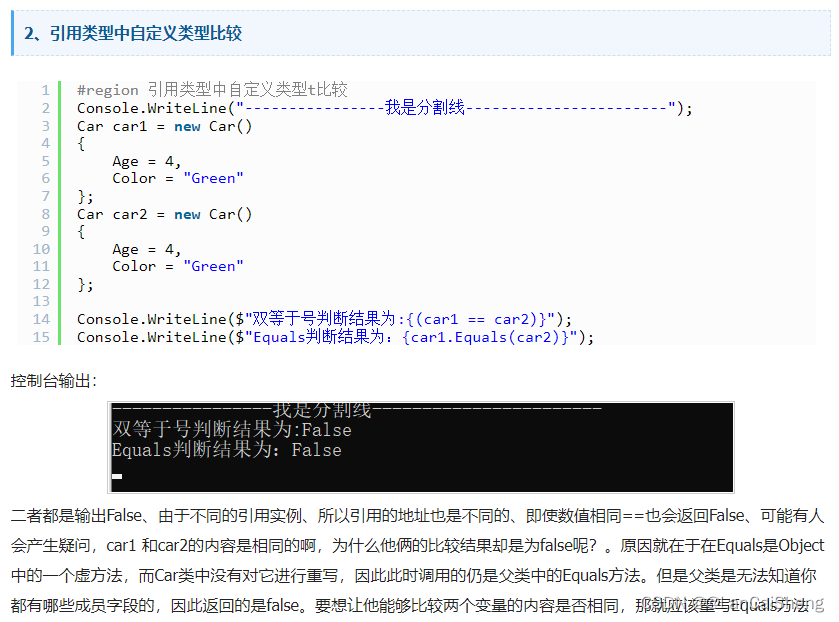Viewport: 839px width, 622px height.
Task: Click the new keyword on line 3
Action: click(187, 125)
